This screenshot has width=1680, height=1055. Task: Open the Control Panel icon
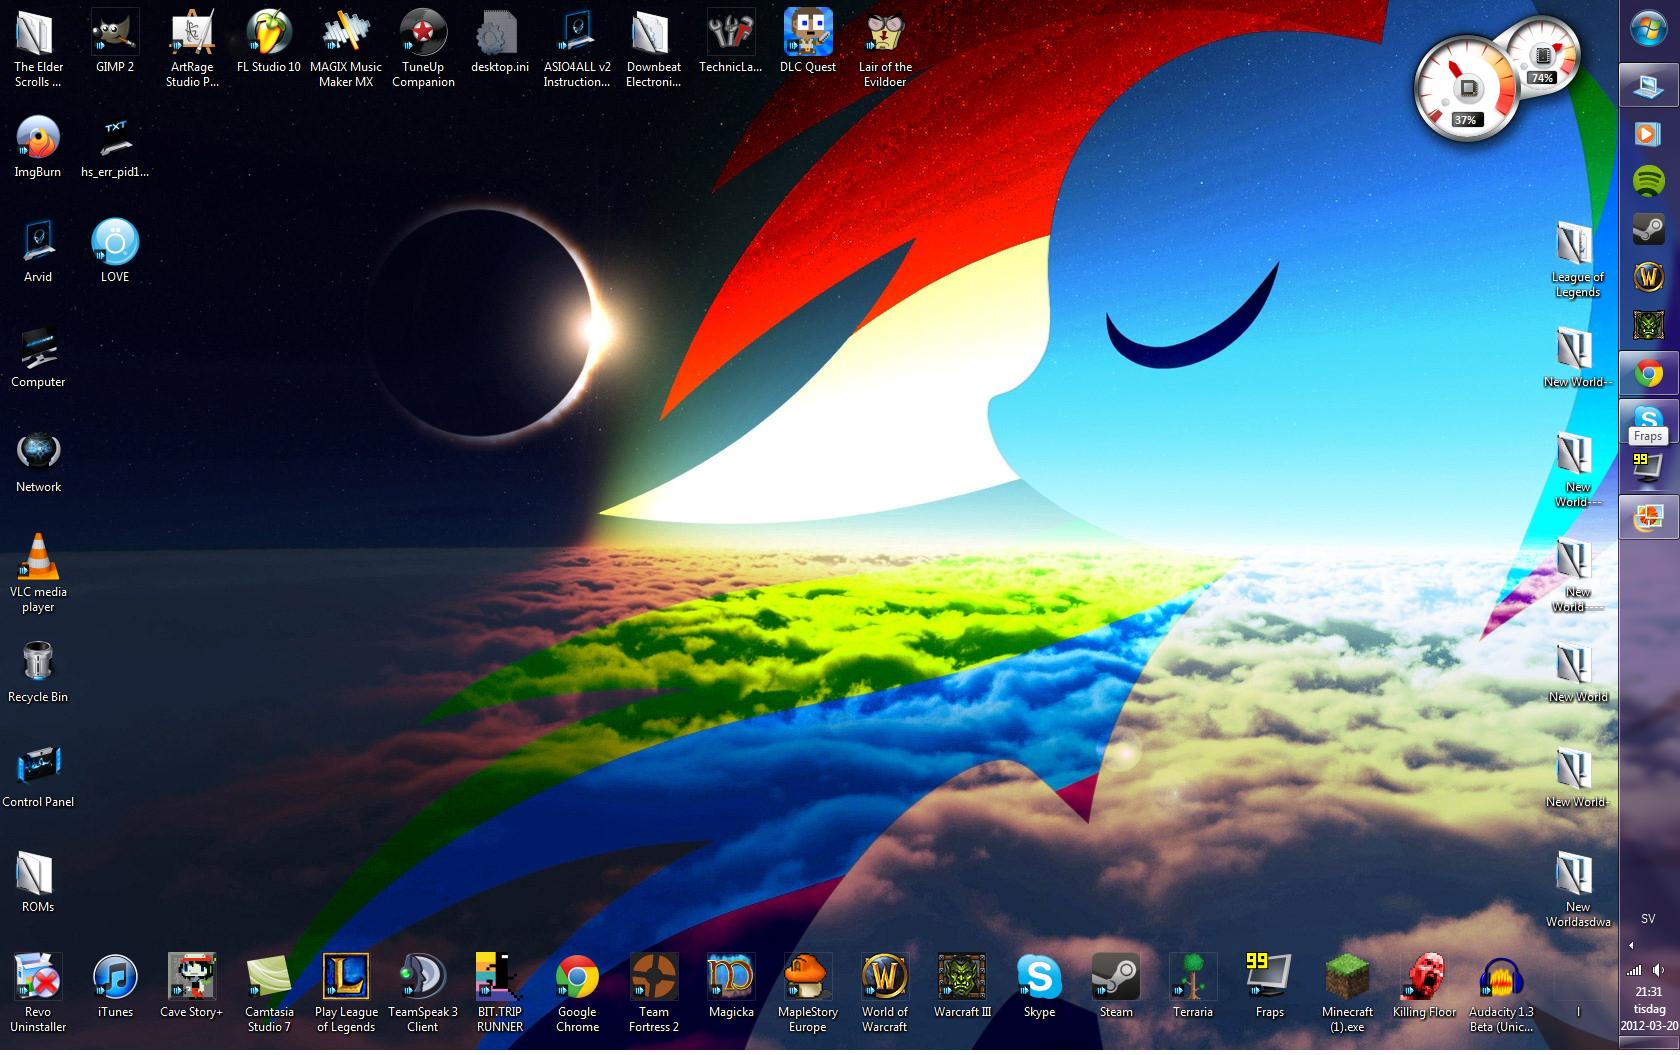point(38,776)
